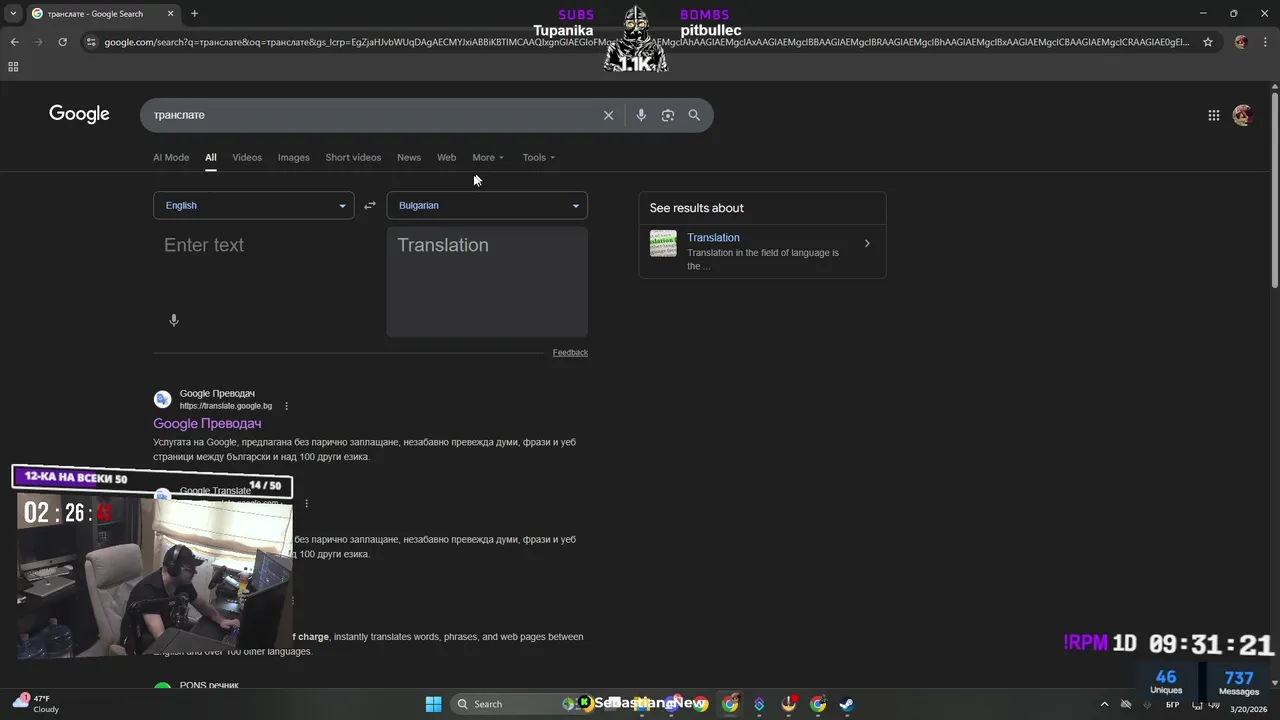Click the translate.google.bg URL
1280x720 pixels.
(226, 406)
